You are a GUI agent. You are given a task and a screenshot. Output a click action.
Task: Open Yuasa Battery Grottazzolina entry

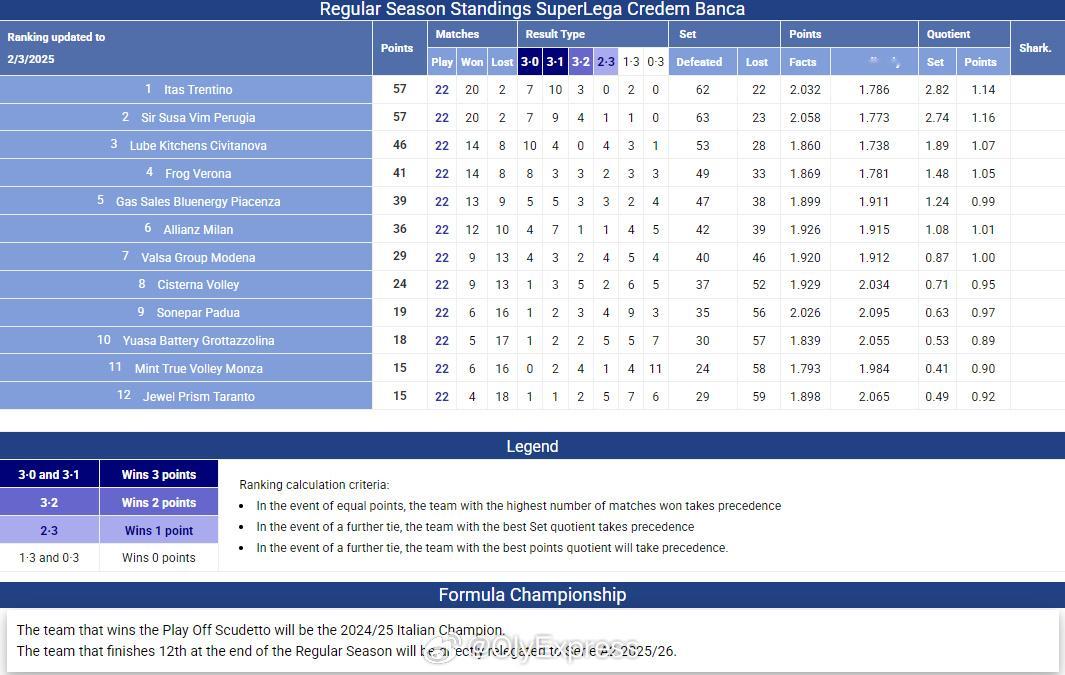198,340
